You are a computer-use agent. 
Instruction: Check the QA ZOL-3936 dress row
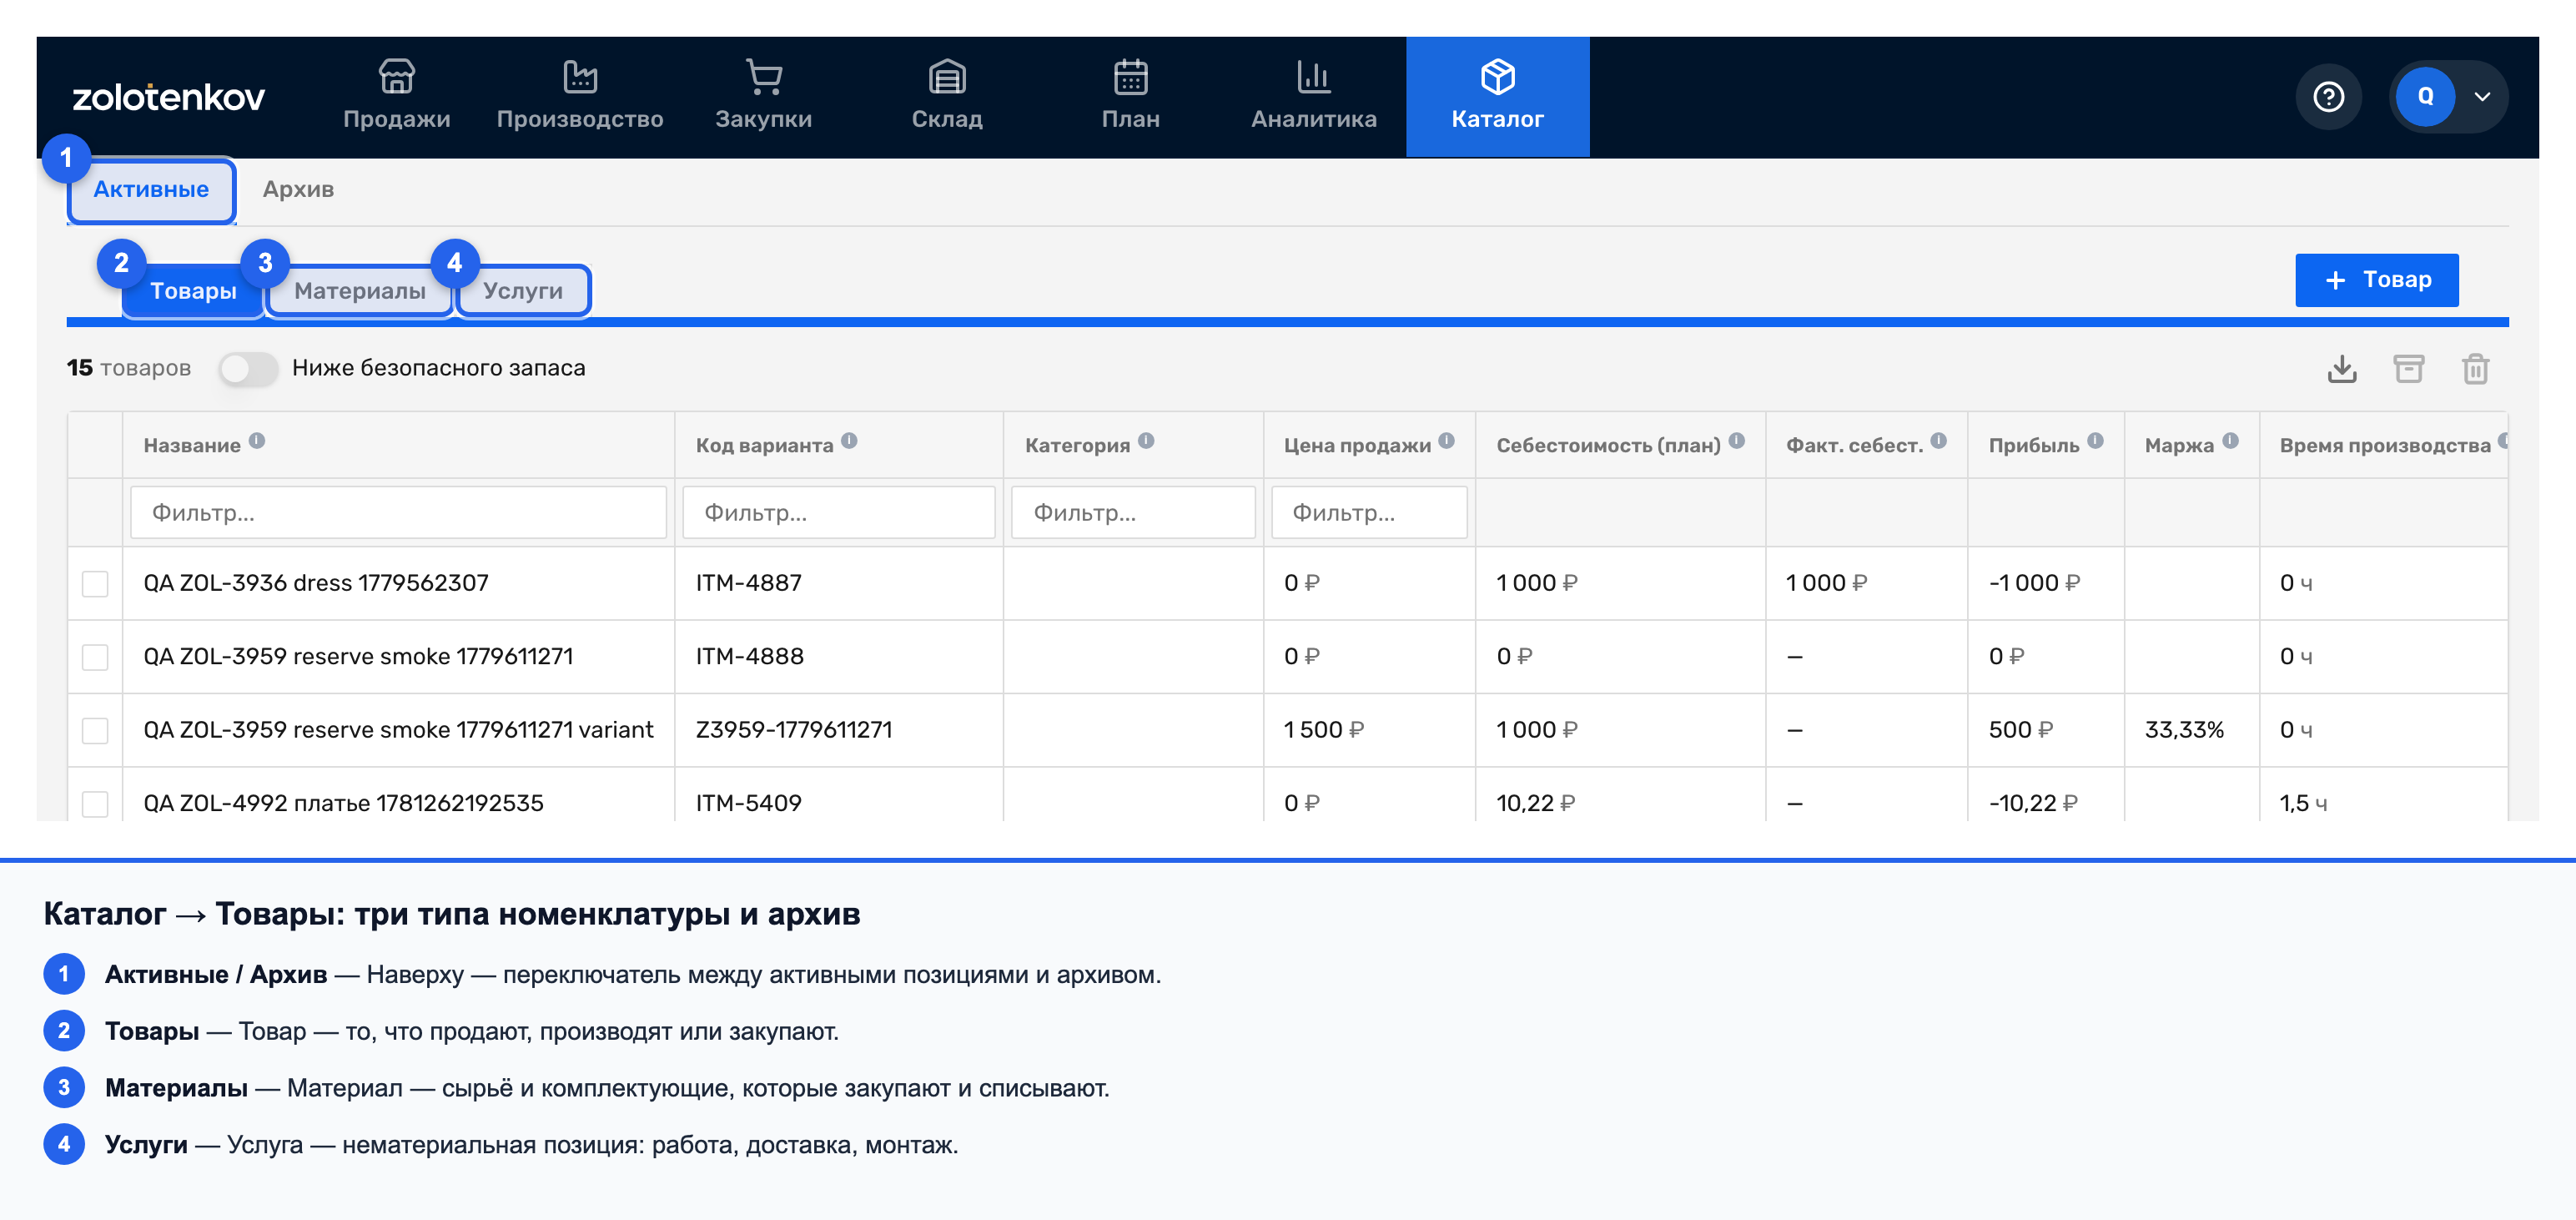pyautogui.click(x=95, y=583)
